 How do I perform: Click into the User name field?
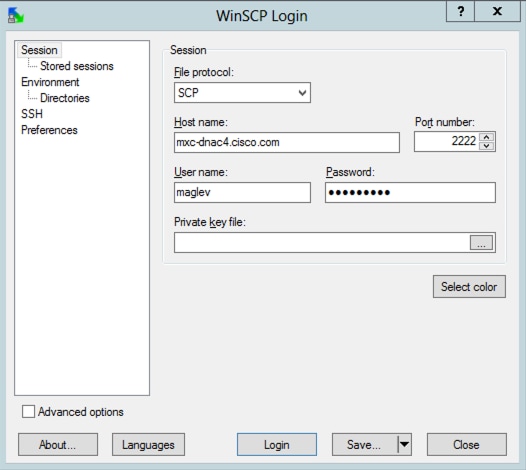click(242, 192)
